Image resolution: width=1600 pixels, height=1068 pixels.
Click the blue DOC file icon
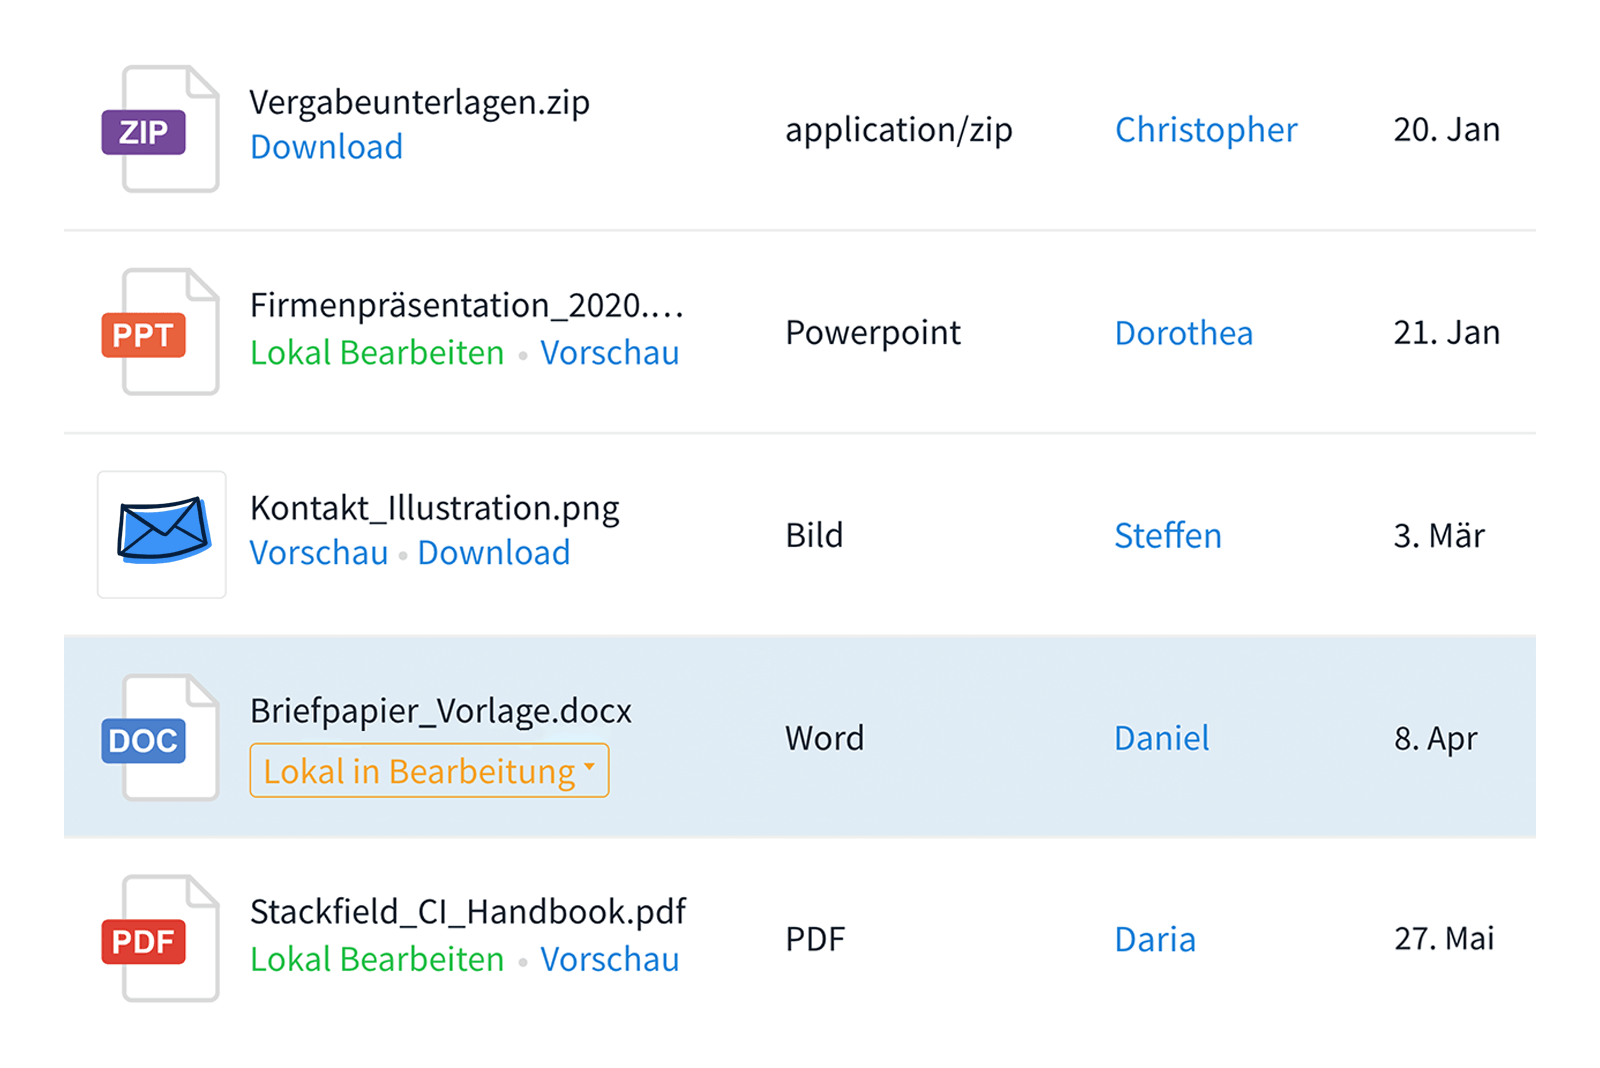pyautogui.click(x=160, y=739)
